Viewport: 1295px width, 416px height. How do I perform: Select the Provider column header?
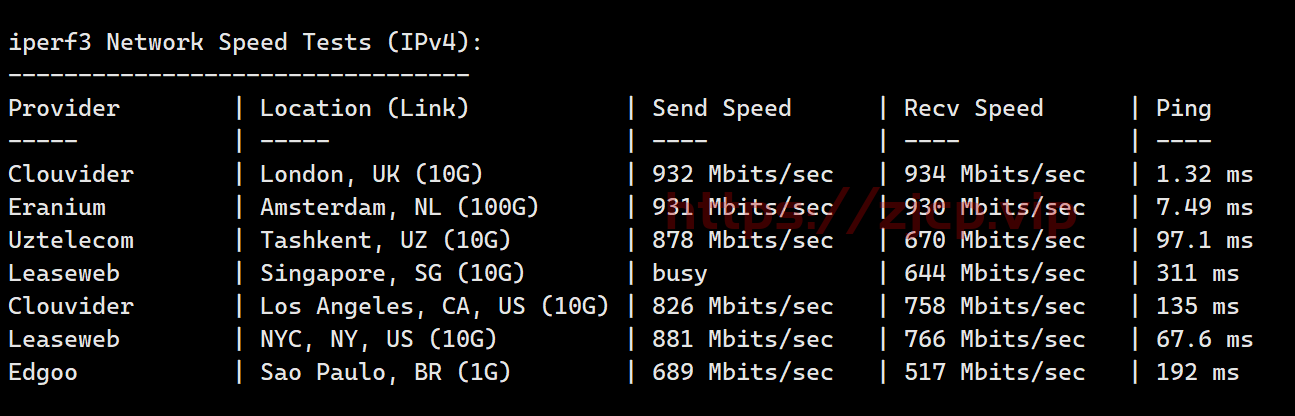(64, 108)
